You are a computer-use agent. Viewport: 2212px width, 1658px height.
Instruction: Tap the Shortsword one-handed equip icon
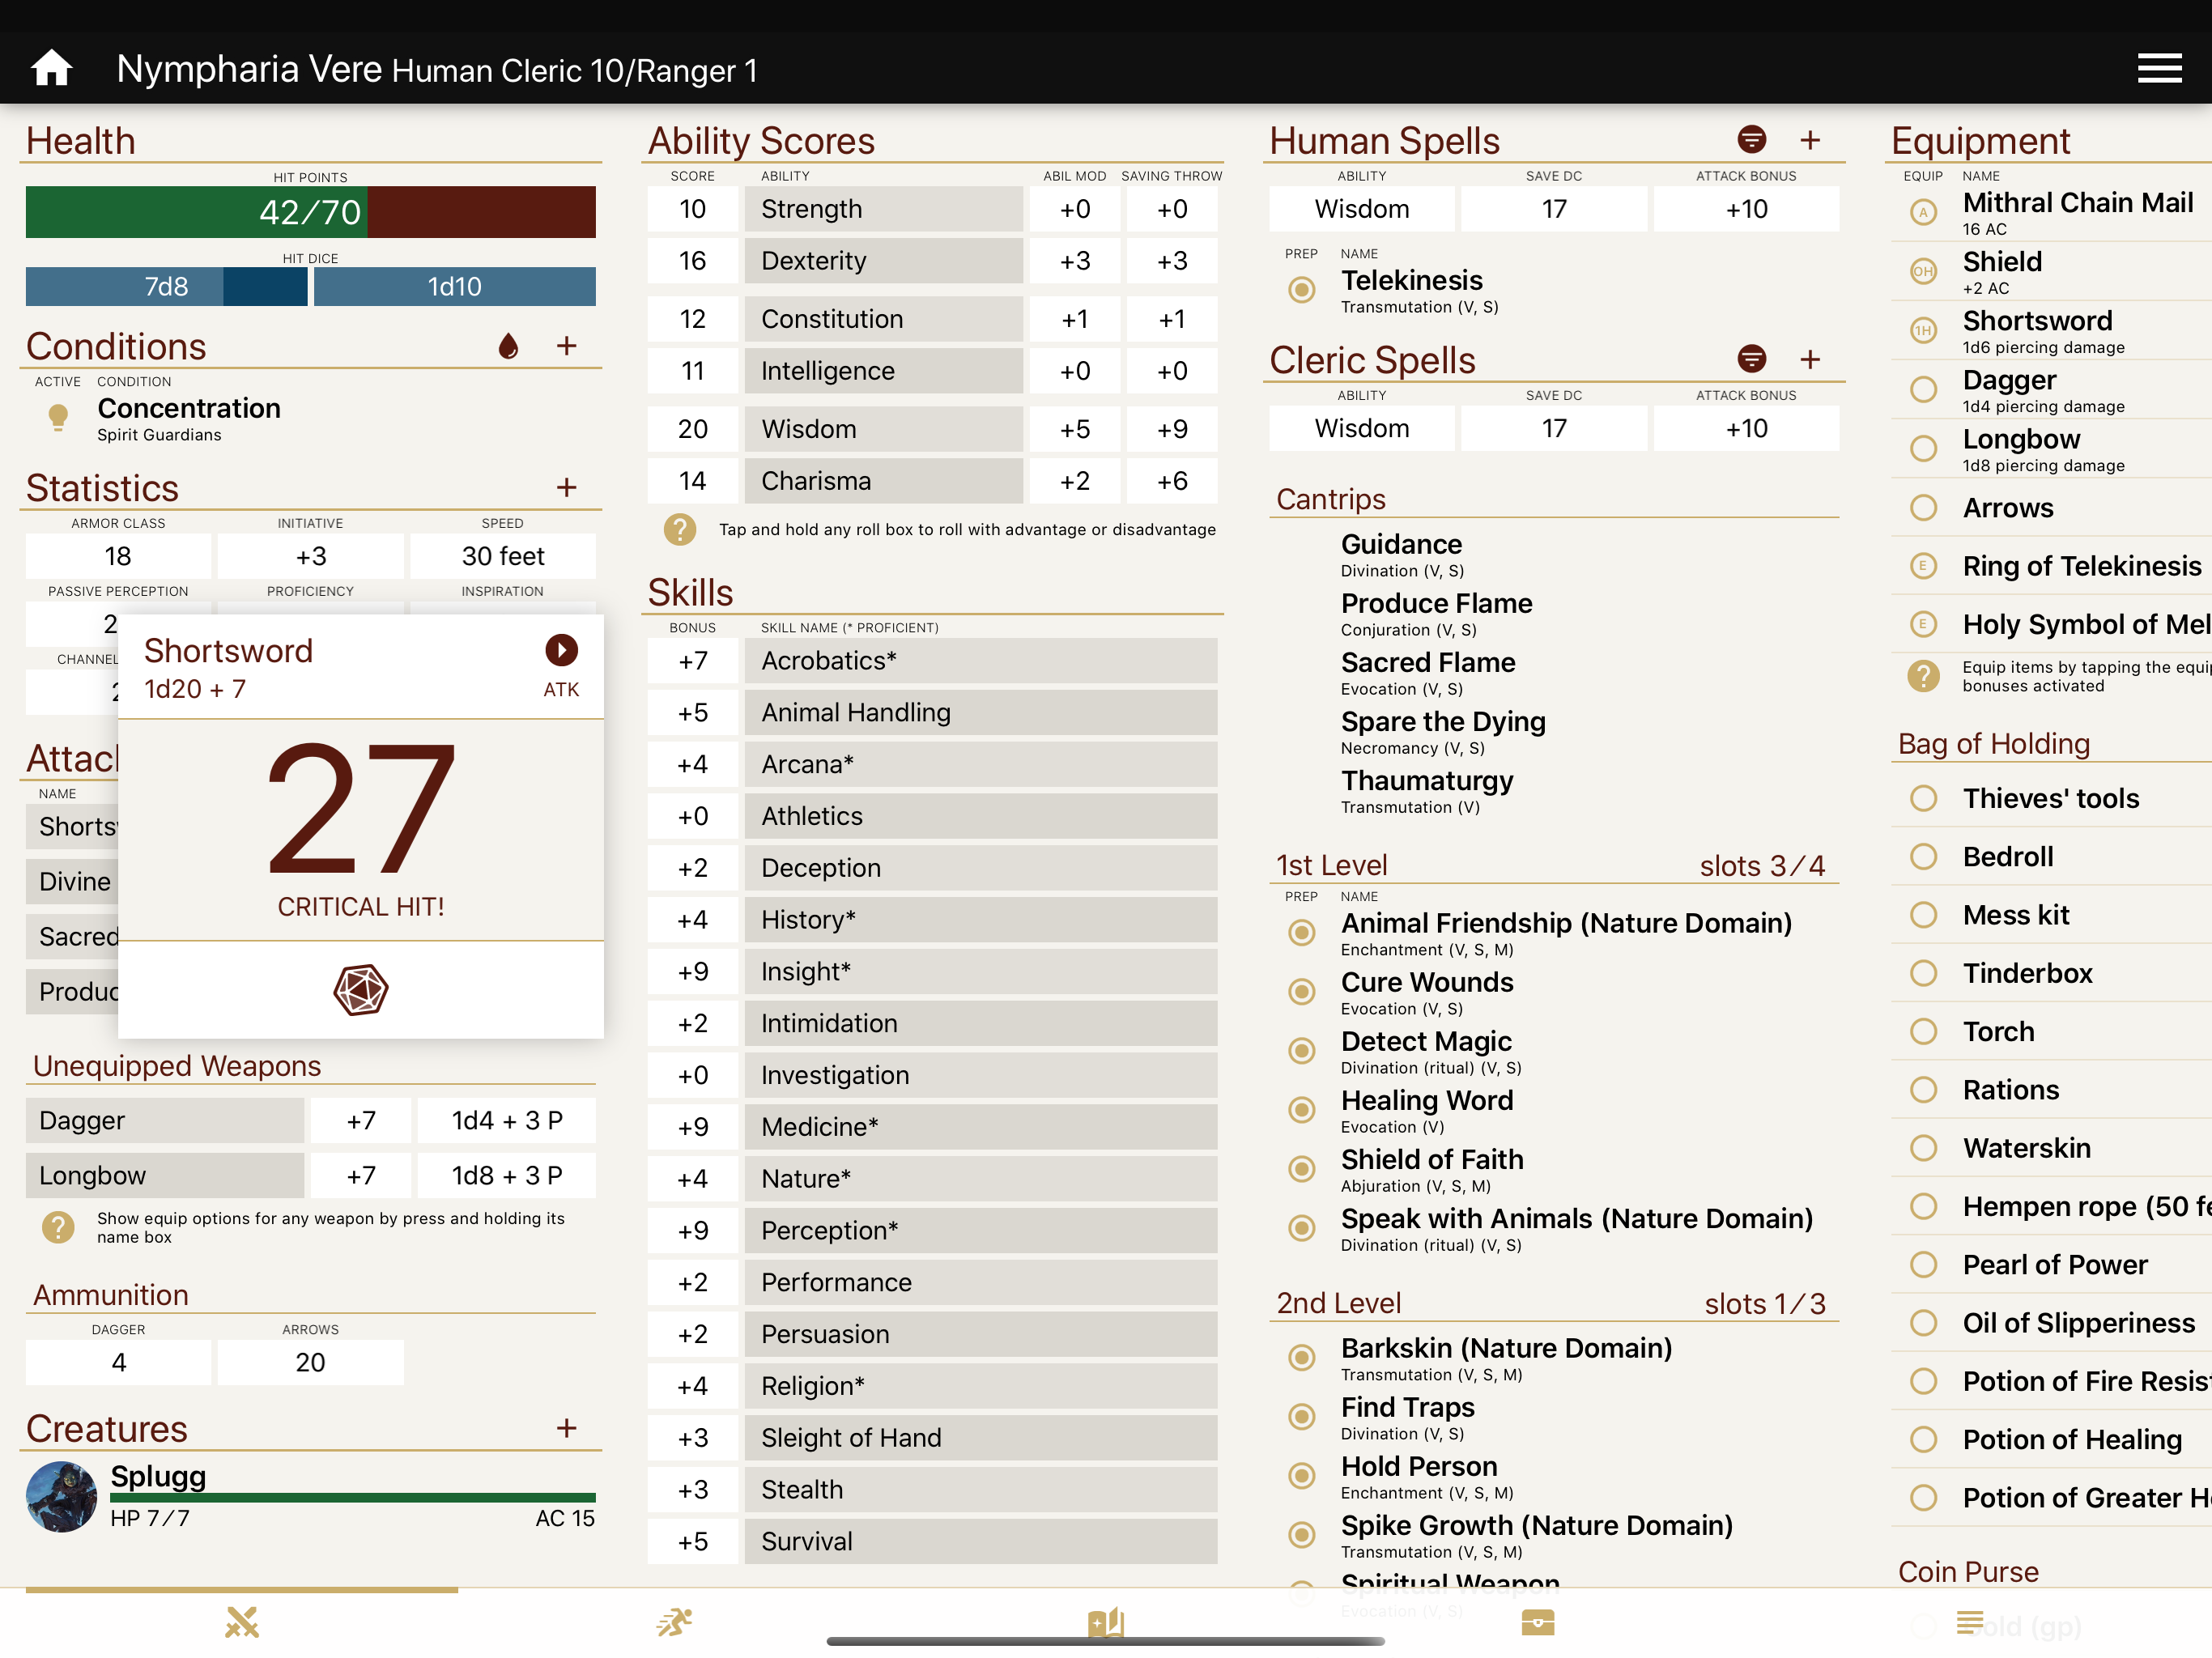click(x=1922, y=330)
